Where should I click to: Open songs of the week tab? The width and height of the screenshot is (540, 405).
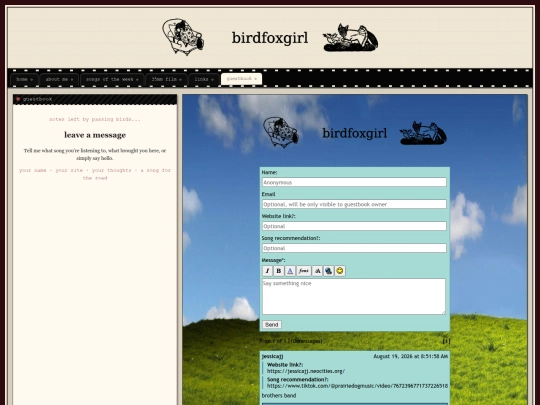[x=112, y=79]
